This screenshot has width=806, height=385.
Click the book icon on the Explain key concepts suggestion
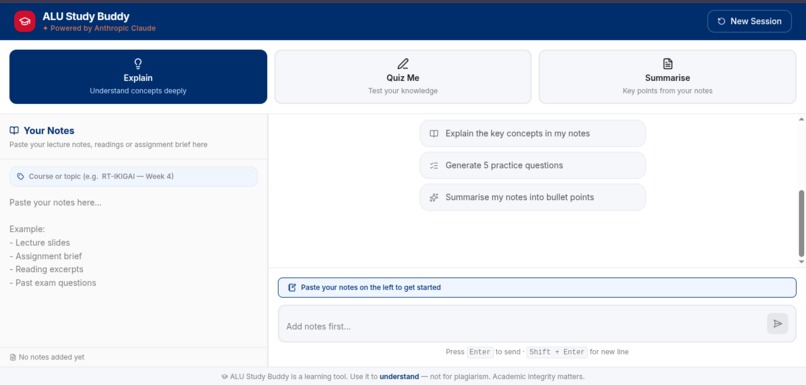434,134
